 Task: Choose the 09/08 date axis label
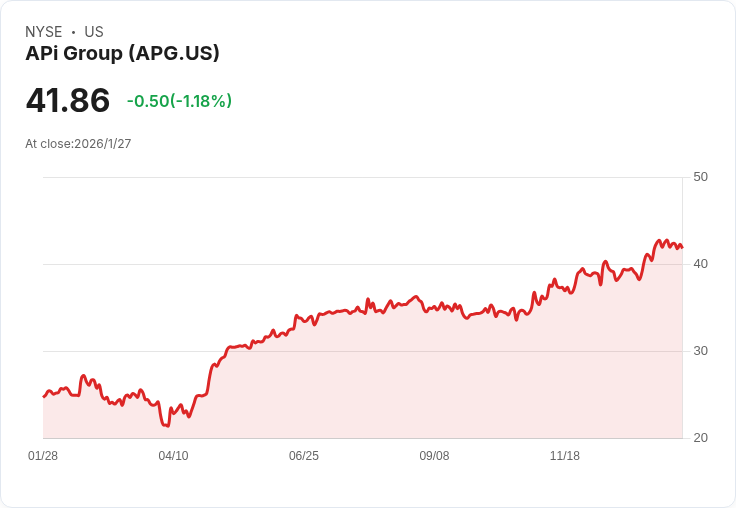434,456
